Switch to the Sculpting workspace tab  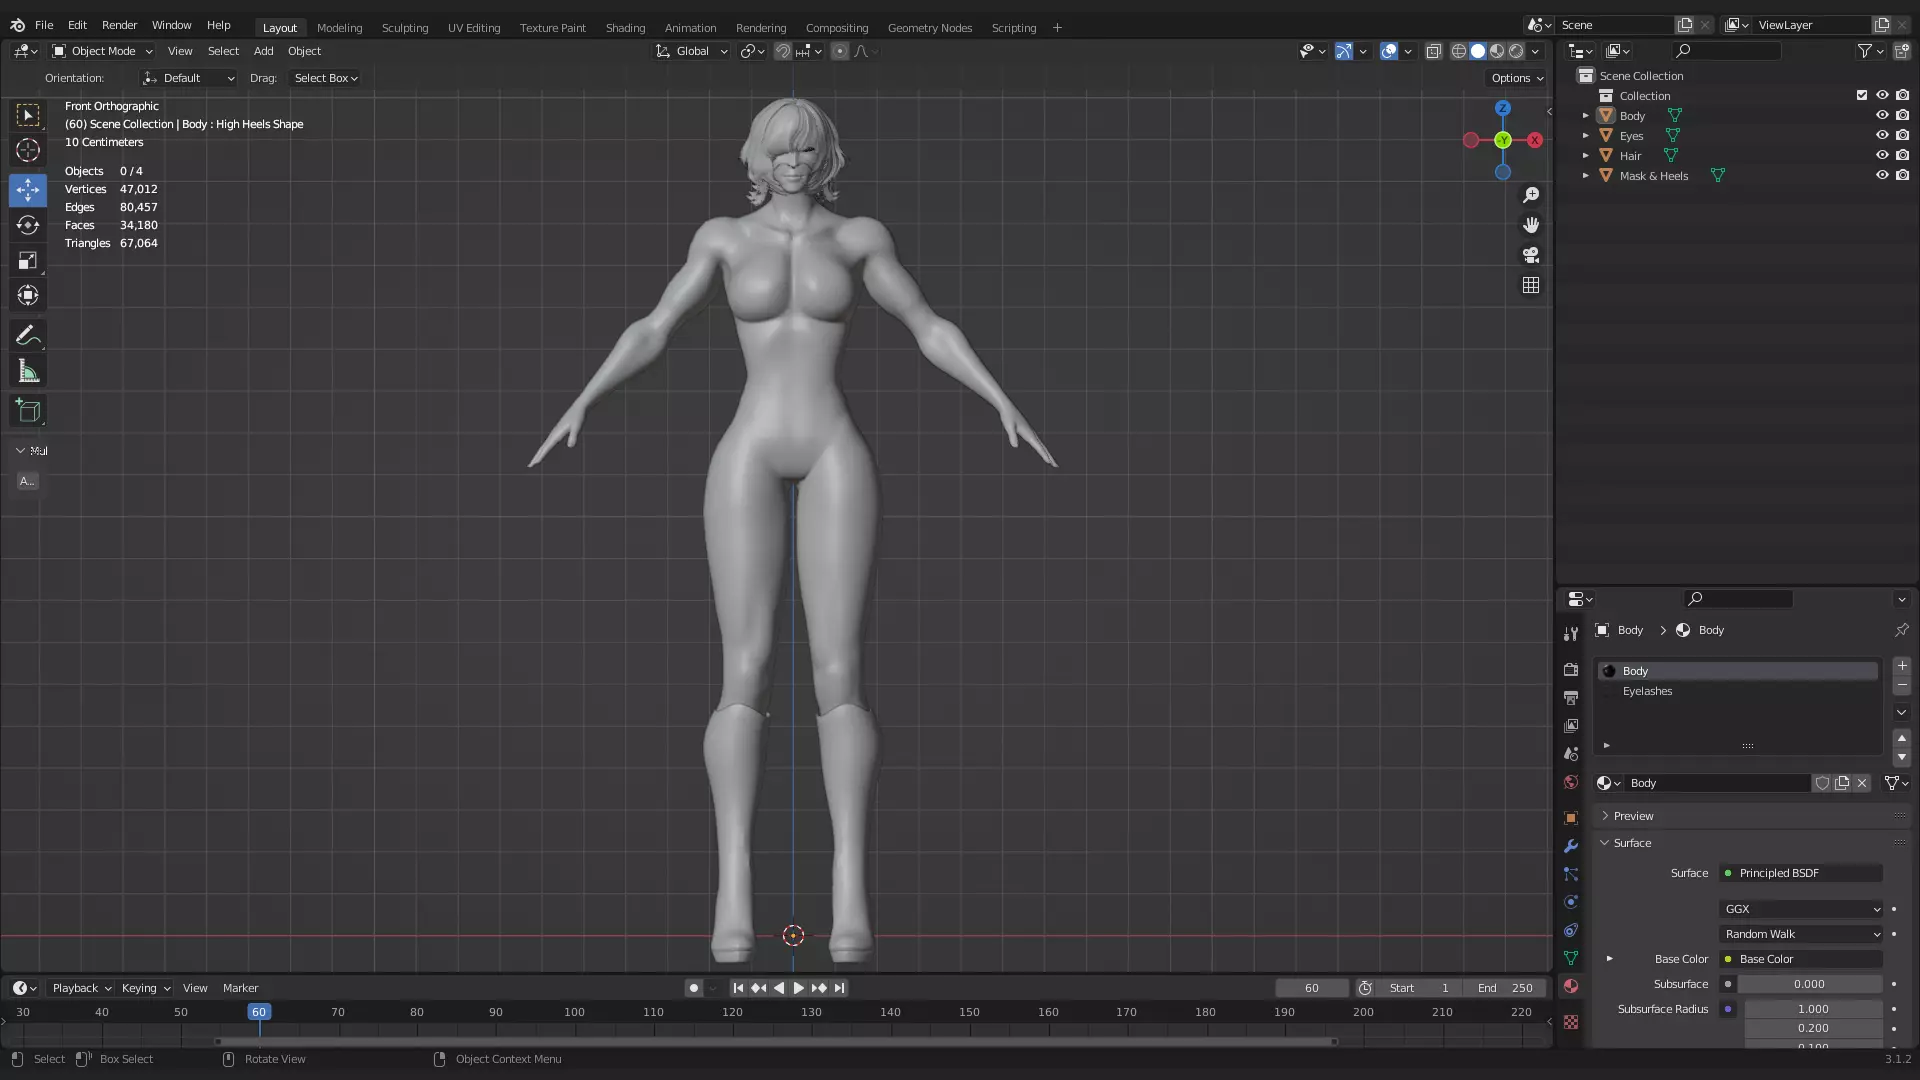(x=405, y=28)
